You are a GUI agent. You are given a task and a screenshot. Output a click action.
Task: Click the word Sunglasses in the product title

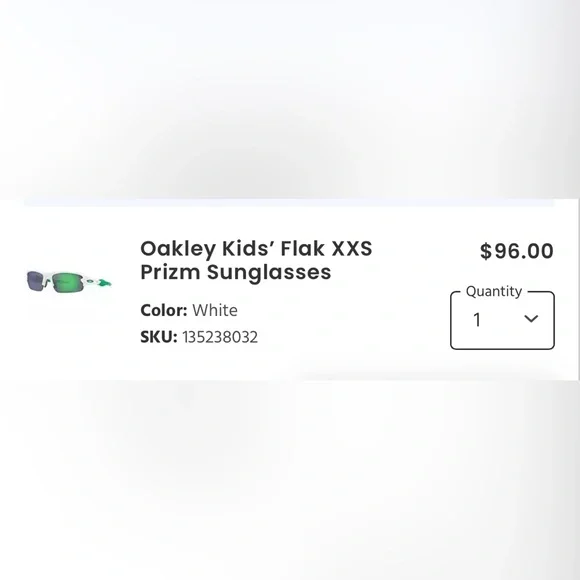tap(269, 272)
